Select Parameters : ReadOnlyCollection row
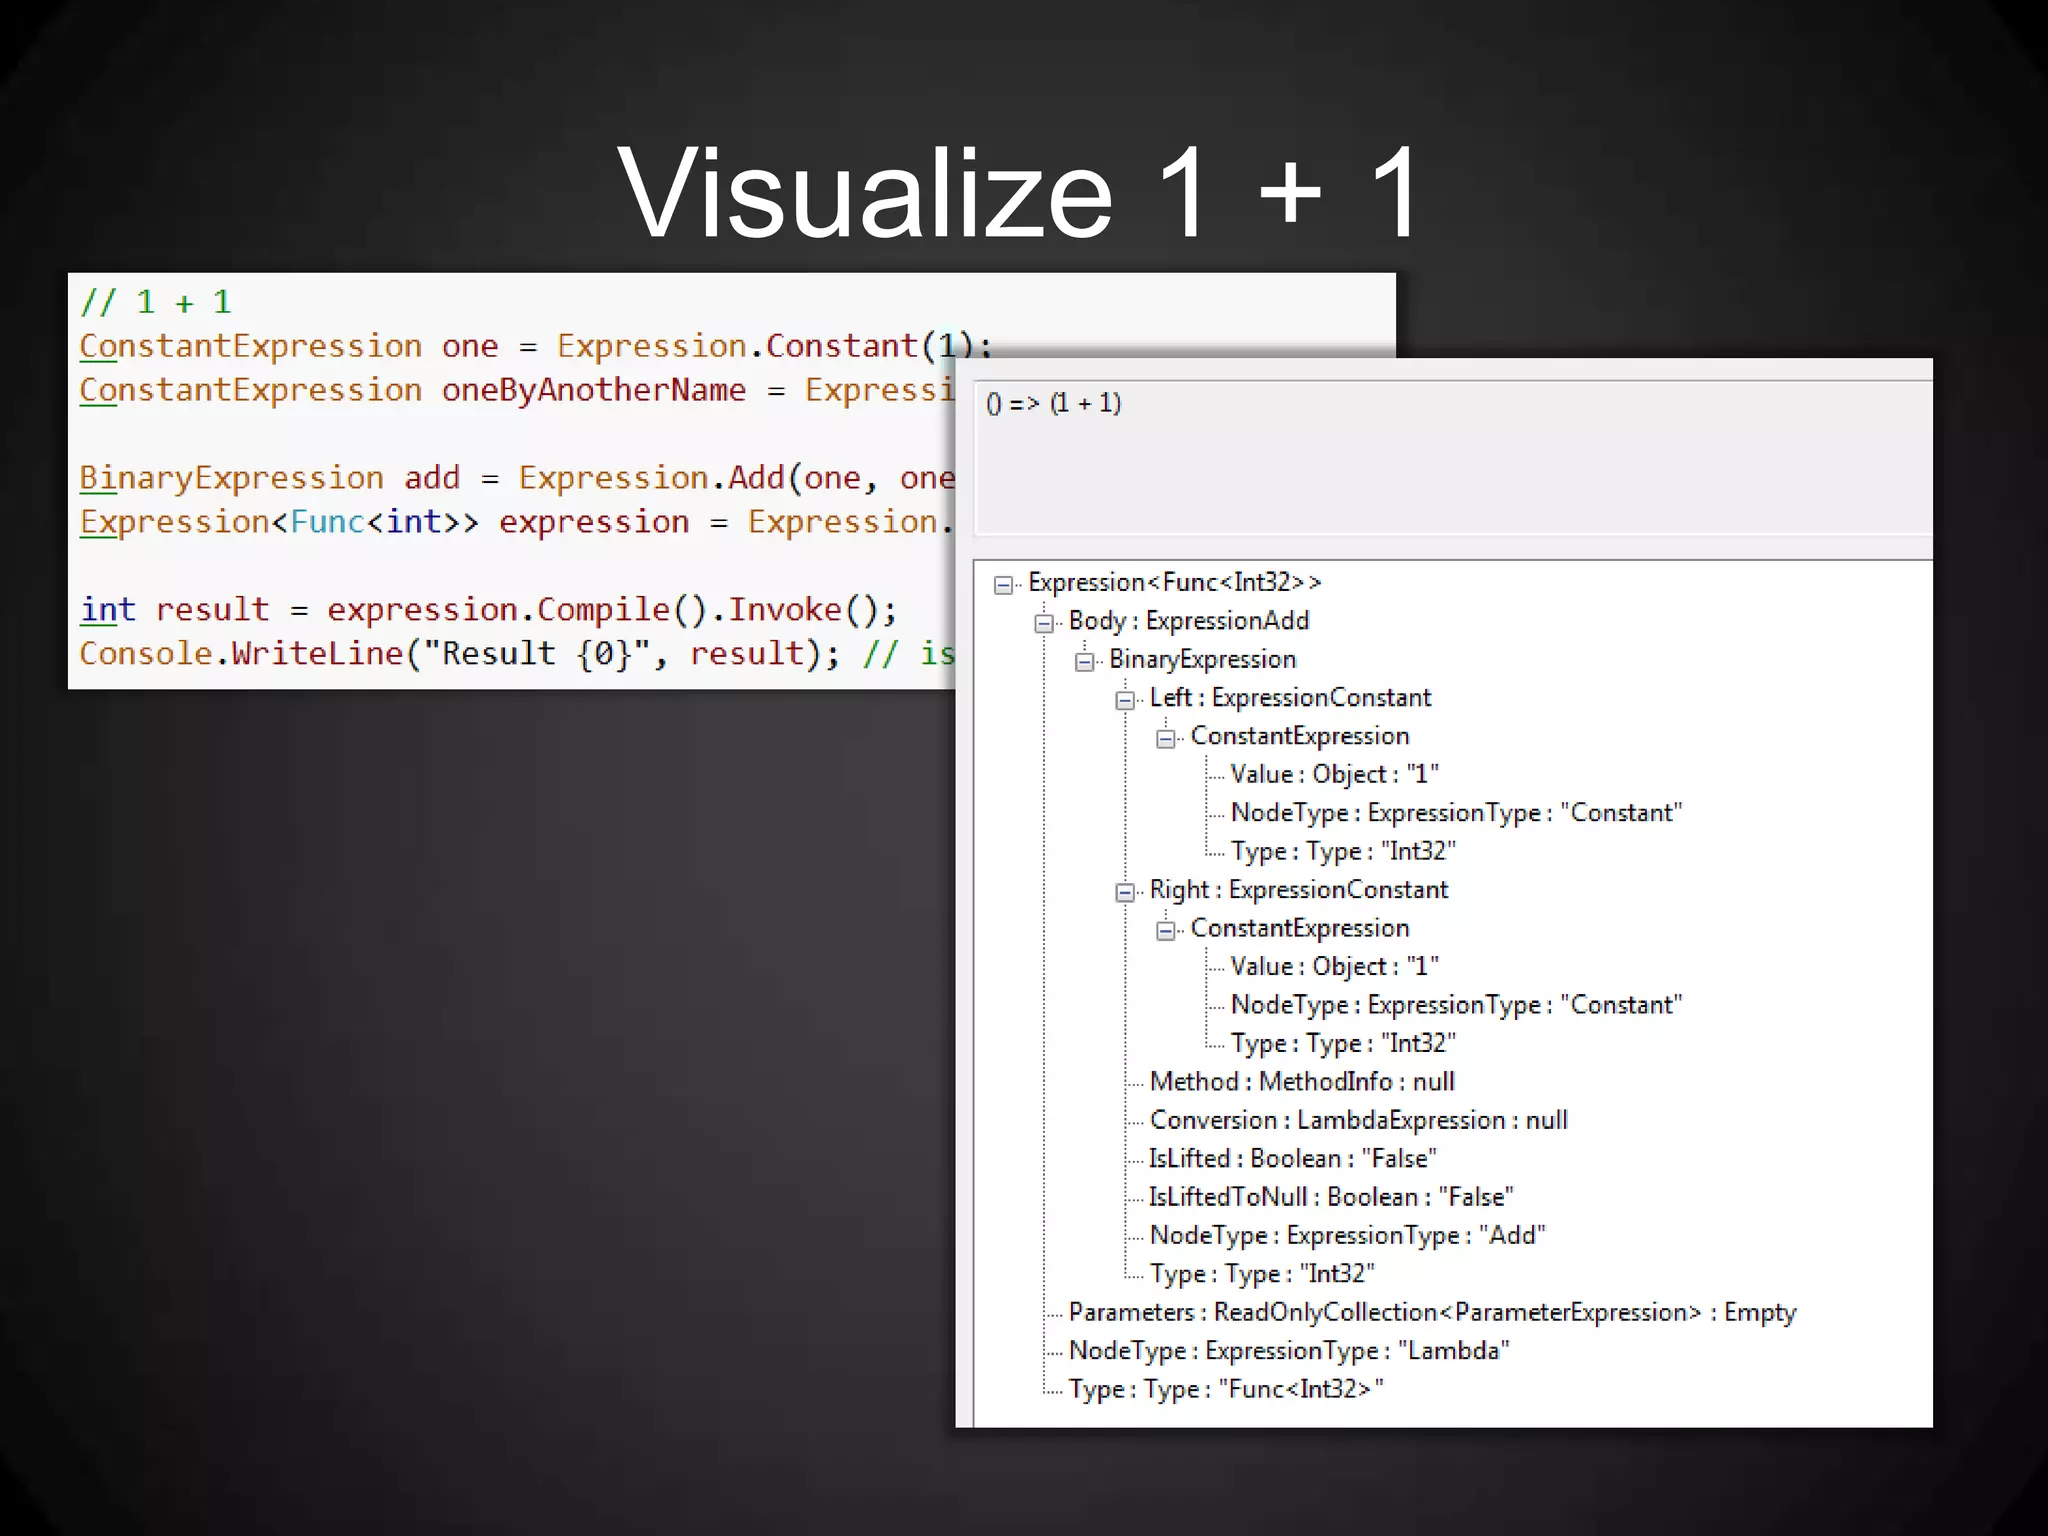Screen dimensions: 2048x1536 [1432, 1312]
